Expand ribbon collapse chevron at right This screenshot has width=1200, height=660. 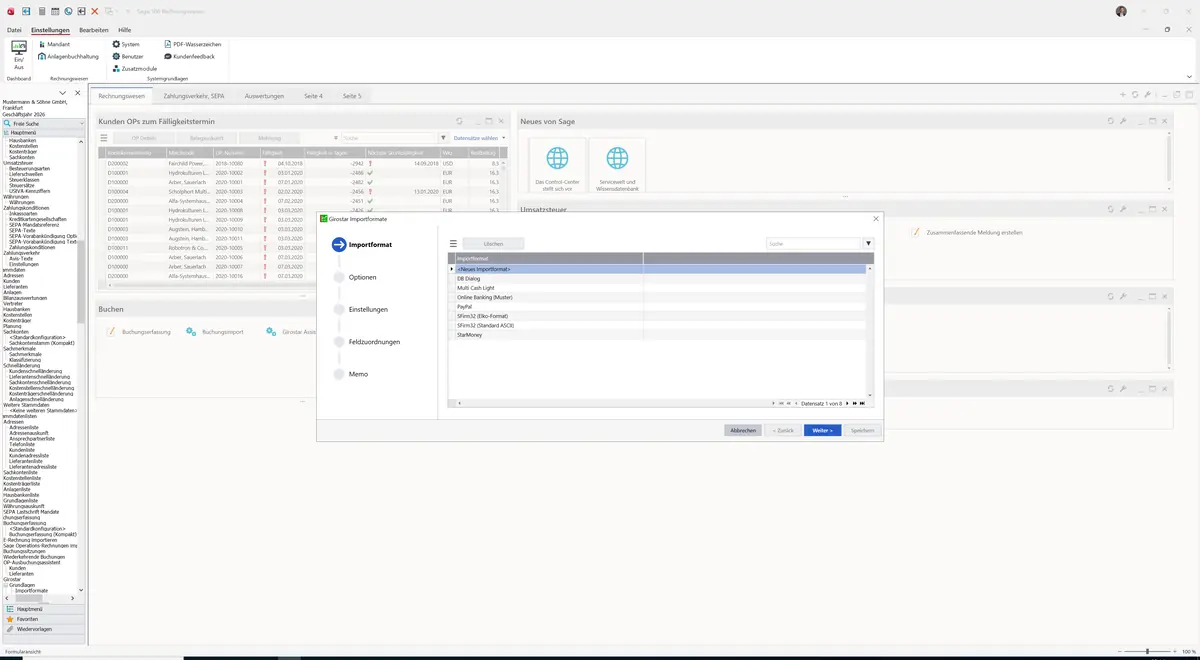point(1190,76)
